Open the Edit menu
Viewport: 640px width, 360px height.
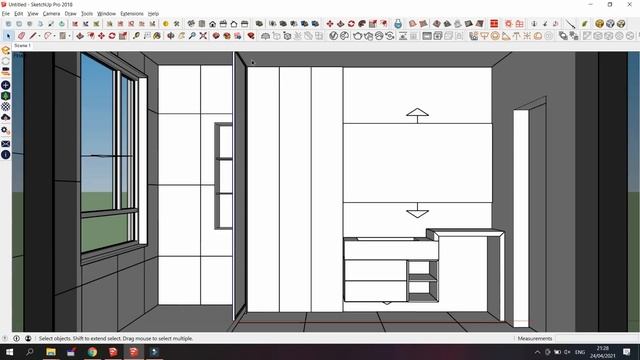pyautogui.click(x=19, y=13)
